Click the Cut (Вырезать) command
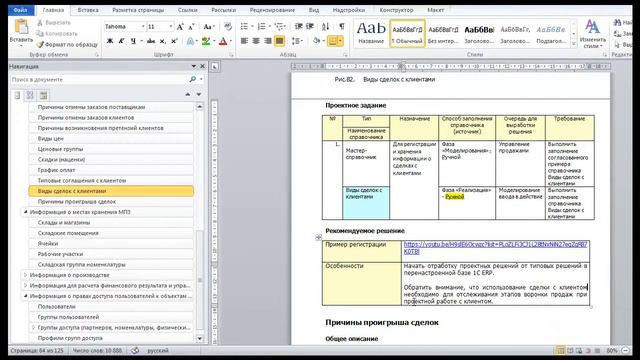Image resolution: width=640 pixels, height=360 pixels. (53, 23)
